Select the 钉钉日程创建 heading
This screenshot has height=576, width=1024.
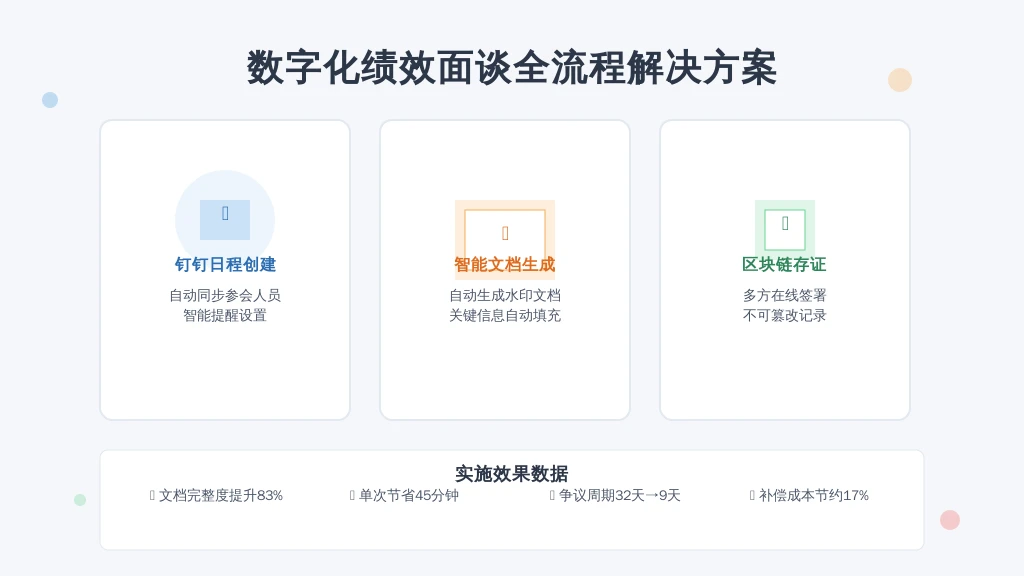[225, 264]
